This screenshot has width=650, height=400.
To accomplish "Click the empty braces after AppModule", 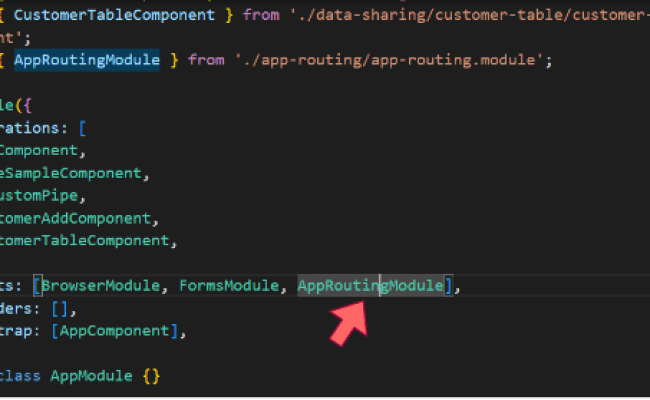I will (151, 376).
